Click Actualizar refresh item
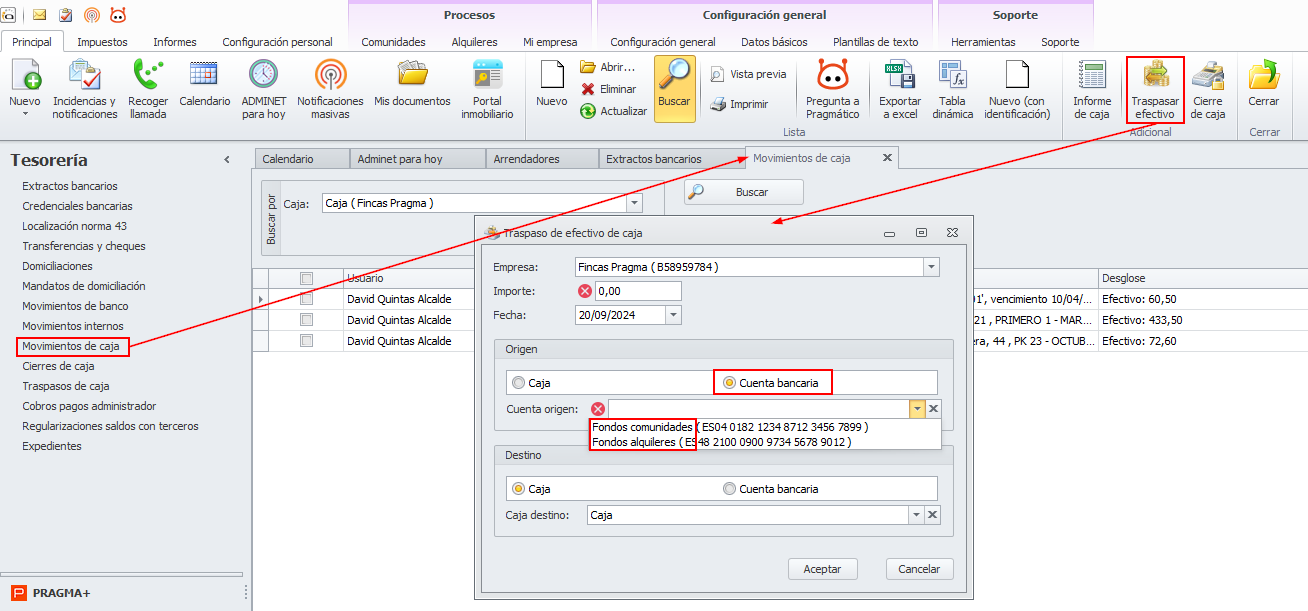Viewport: 1308px width, 611px height. [x=613, y=111]
